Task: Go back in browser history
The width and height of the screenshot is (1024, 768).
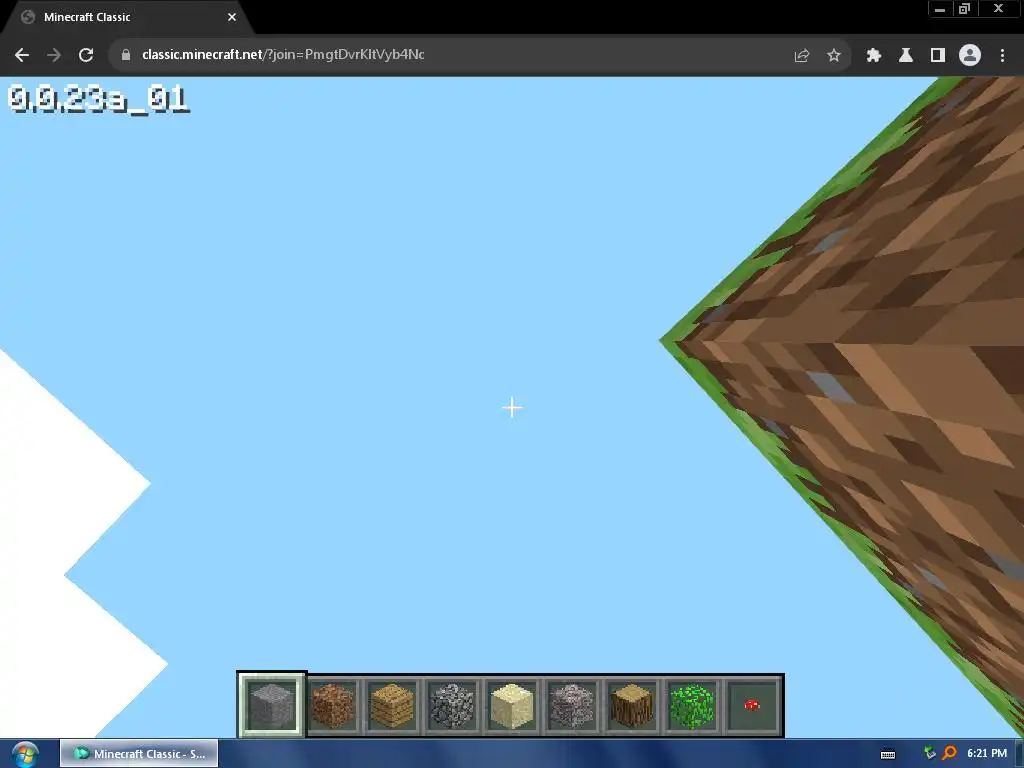Action: point(22,55)
